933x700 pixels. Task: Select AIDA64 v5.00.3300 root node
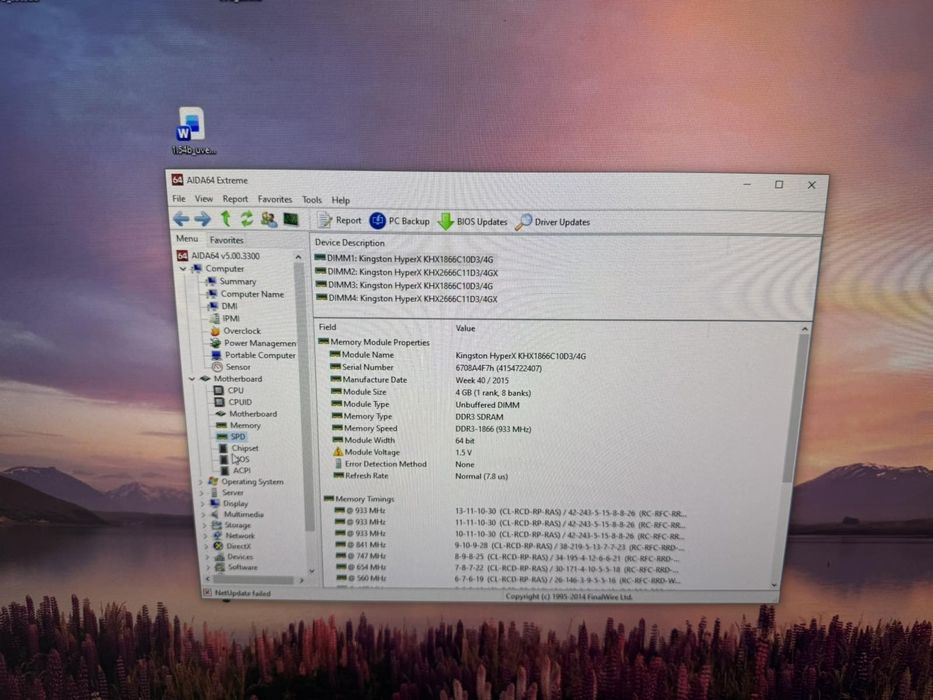tap(218, 255)
